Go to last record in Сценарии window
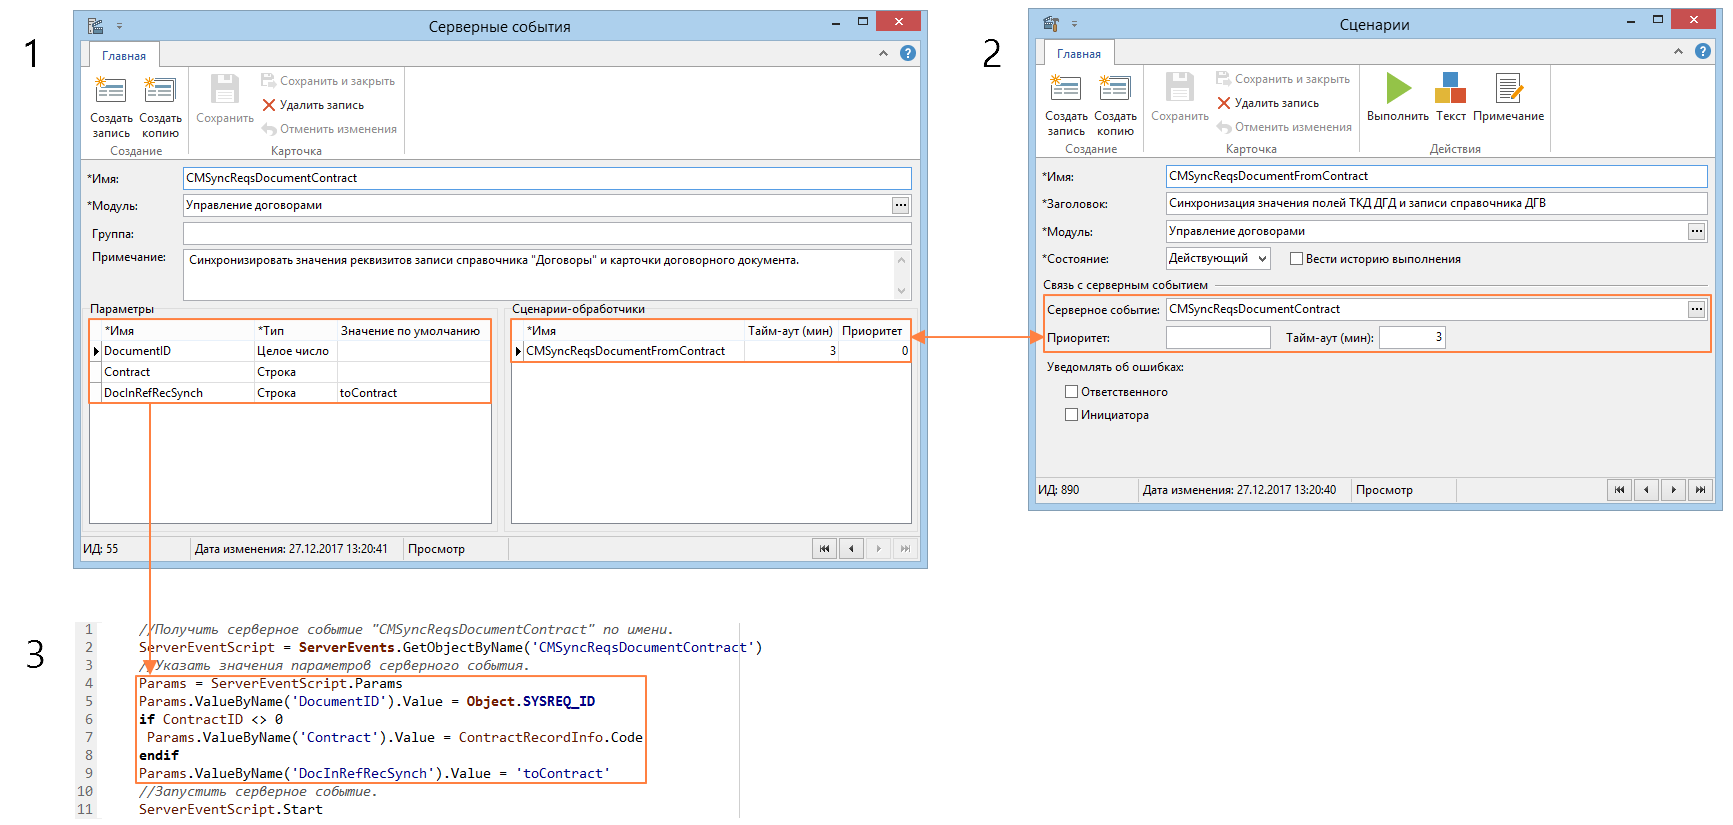Screen dimensions: 1733x825 pos(1700,490)
